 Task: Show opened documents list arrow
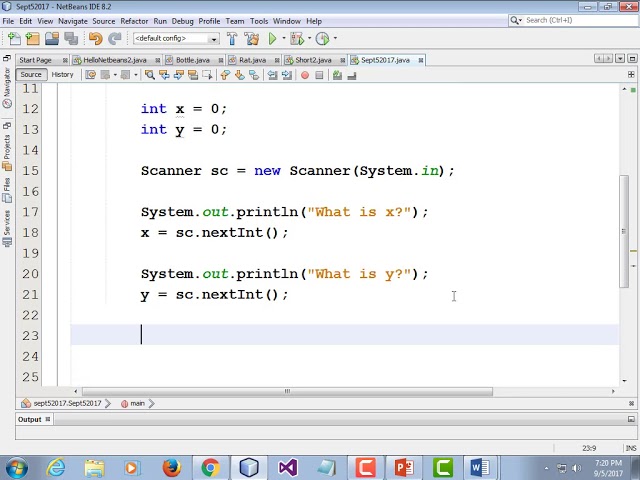[x=620, y=59]
